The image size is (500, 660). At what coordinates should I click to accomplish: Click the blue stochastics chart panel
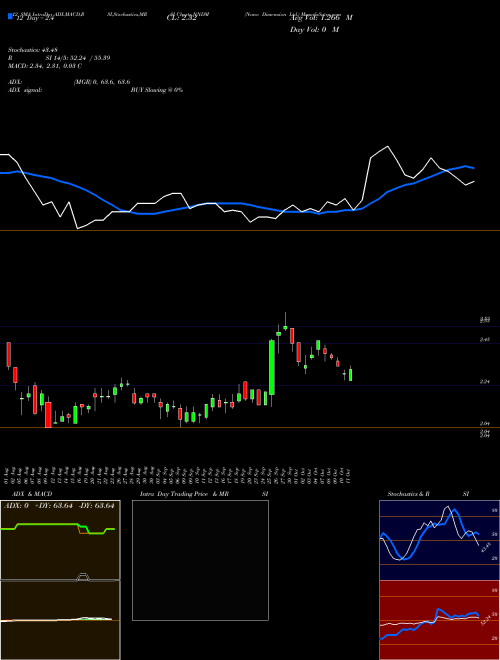point(439,540)
